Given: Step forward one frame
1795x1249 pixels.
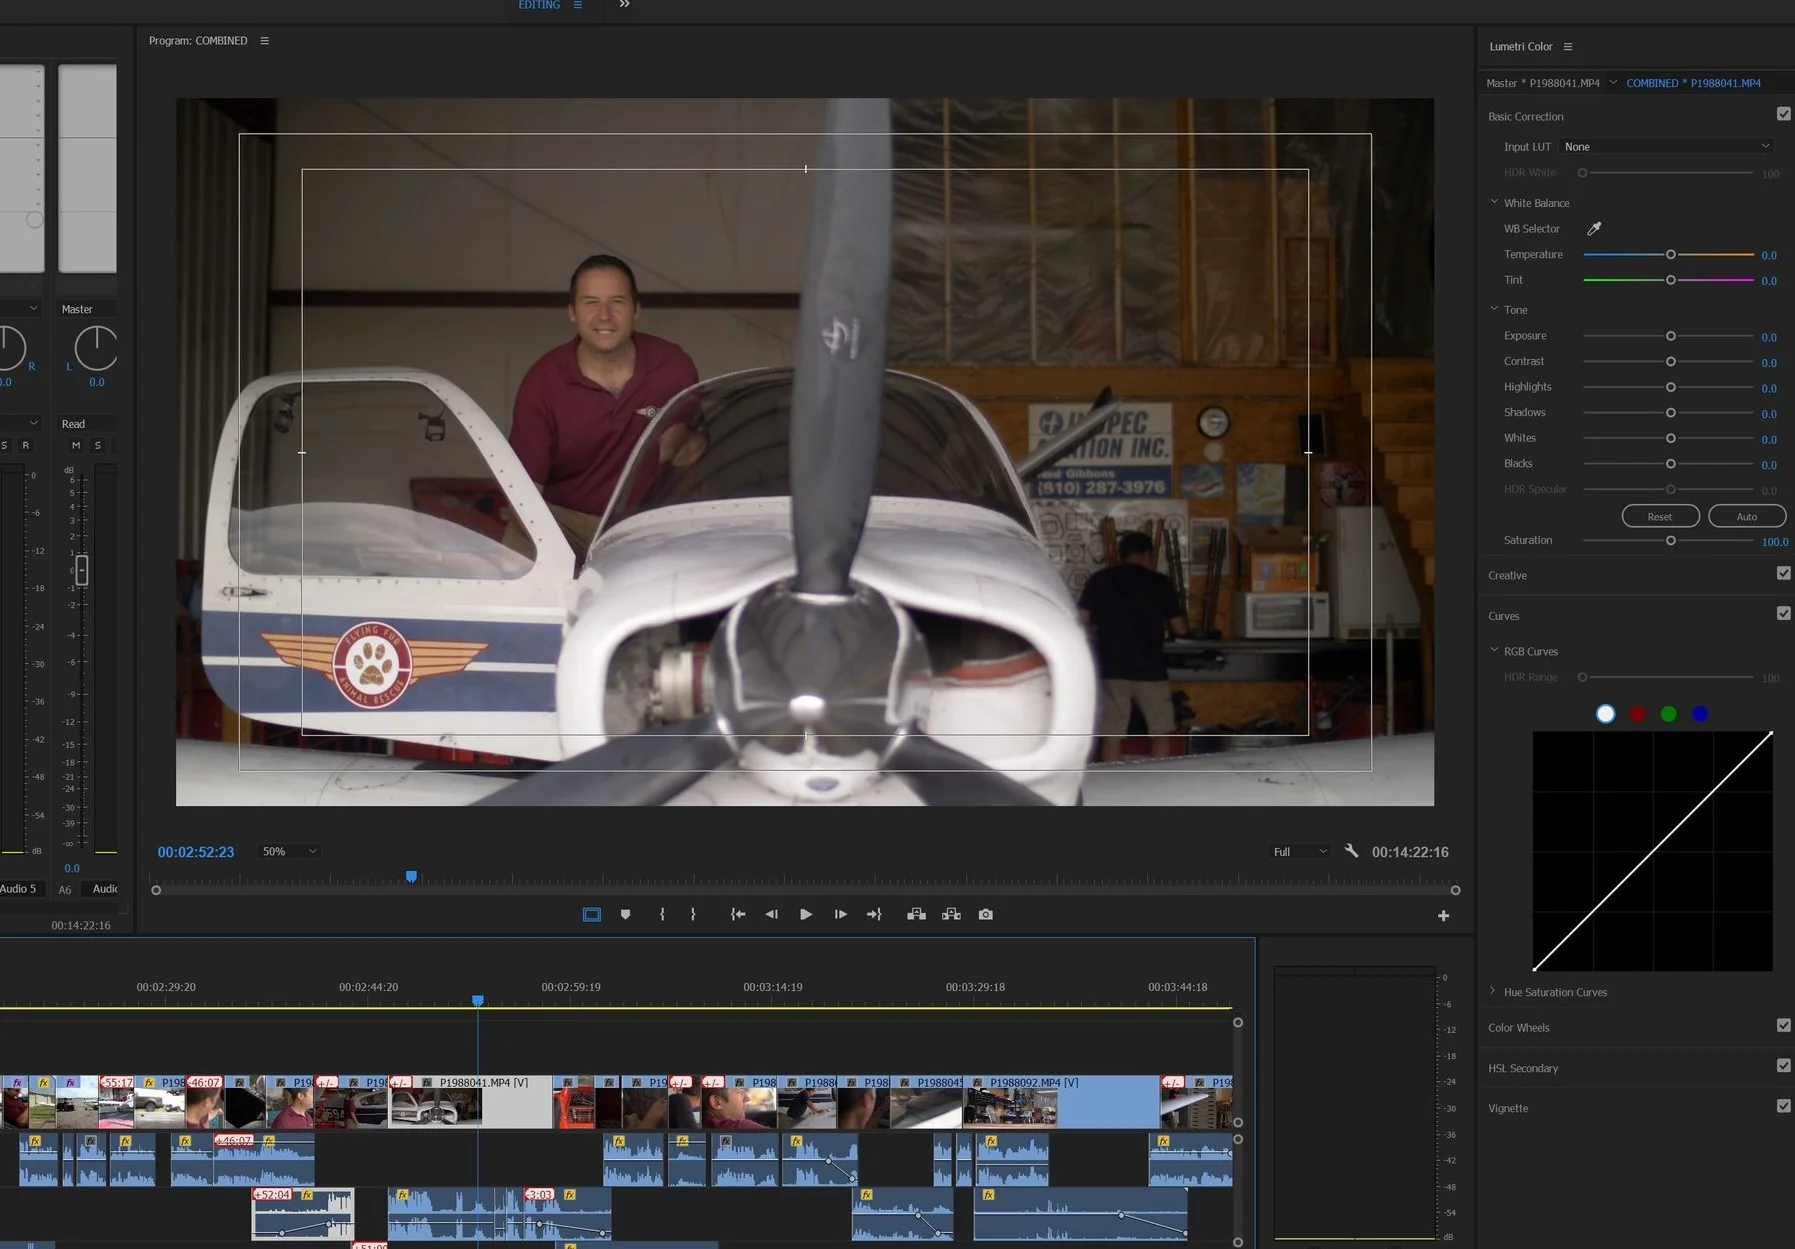Looking at the screenshot, I should tap(840, 914).
